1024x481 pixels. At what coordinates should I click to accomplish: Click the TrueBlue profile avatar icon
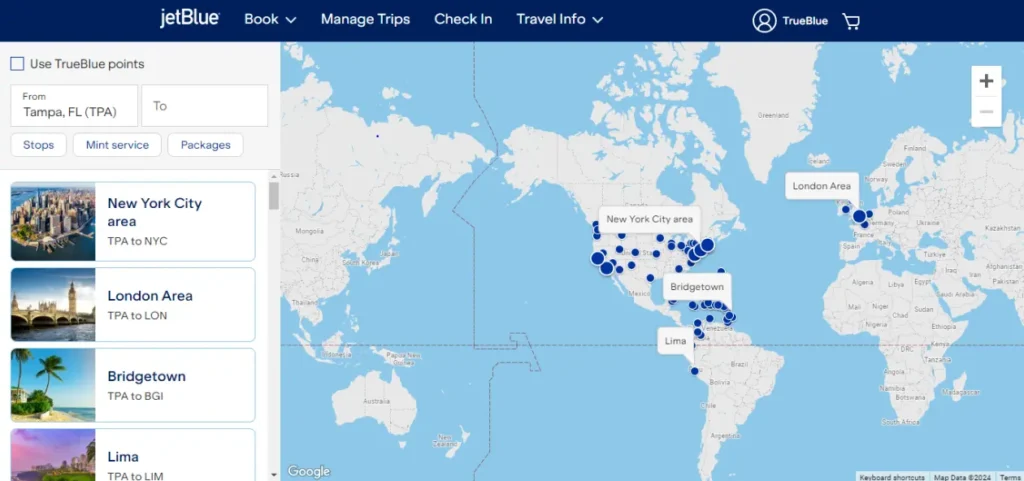(x=764, y=21)
